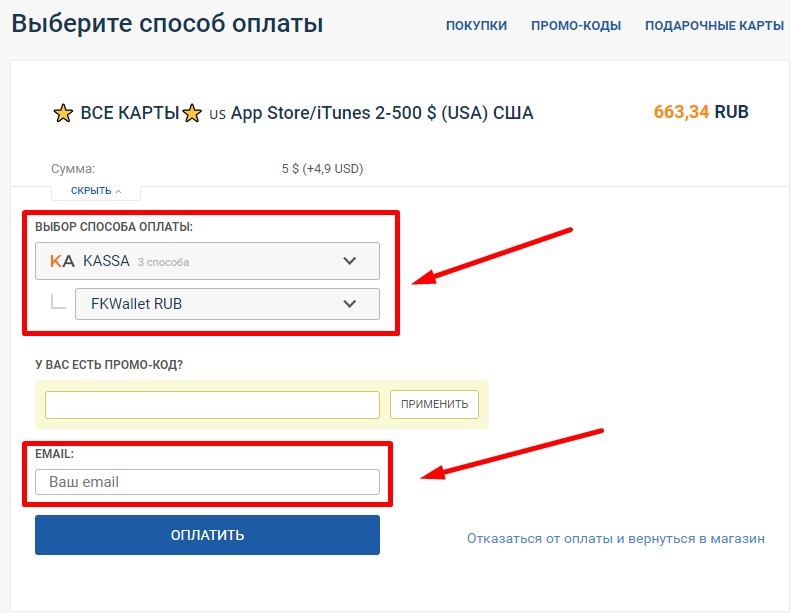
Task: Click the Выберите способ оплаты heading
Action: [x=167, y=23]
